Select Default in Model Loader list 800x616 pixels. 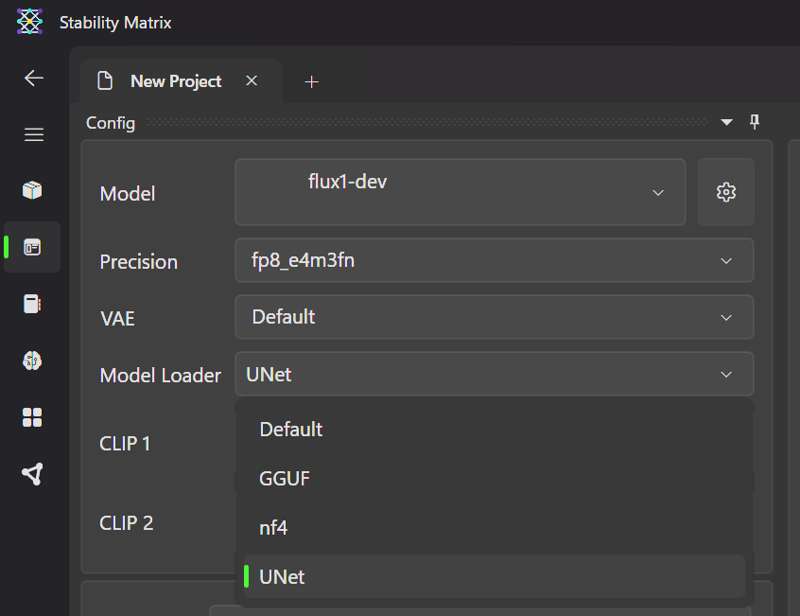point(291,429)
